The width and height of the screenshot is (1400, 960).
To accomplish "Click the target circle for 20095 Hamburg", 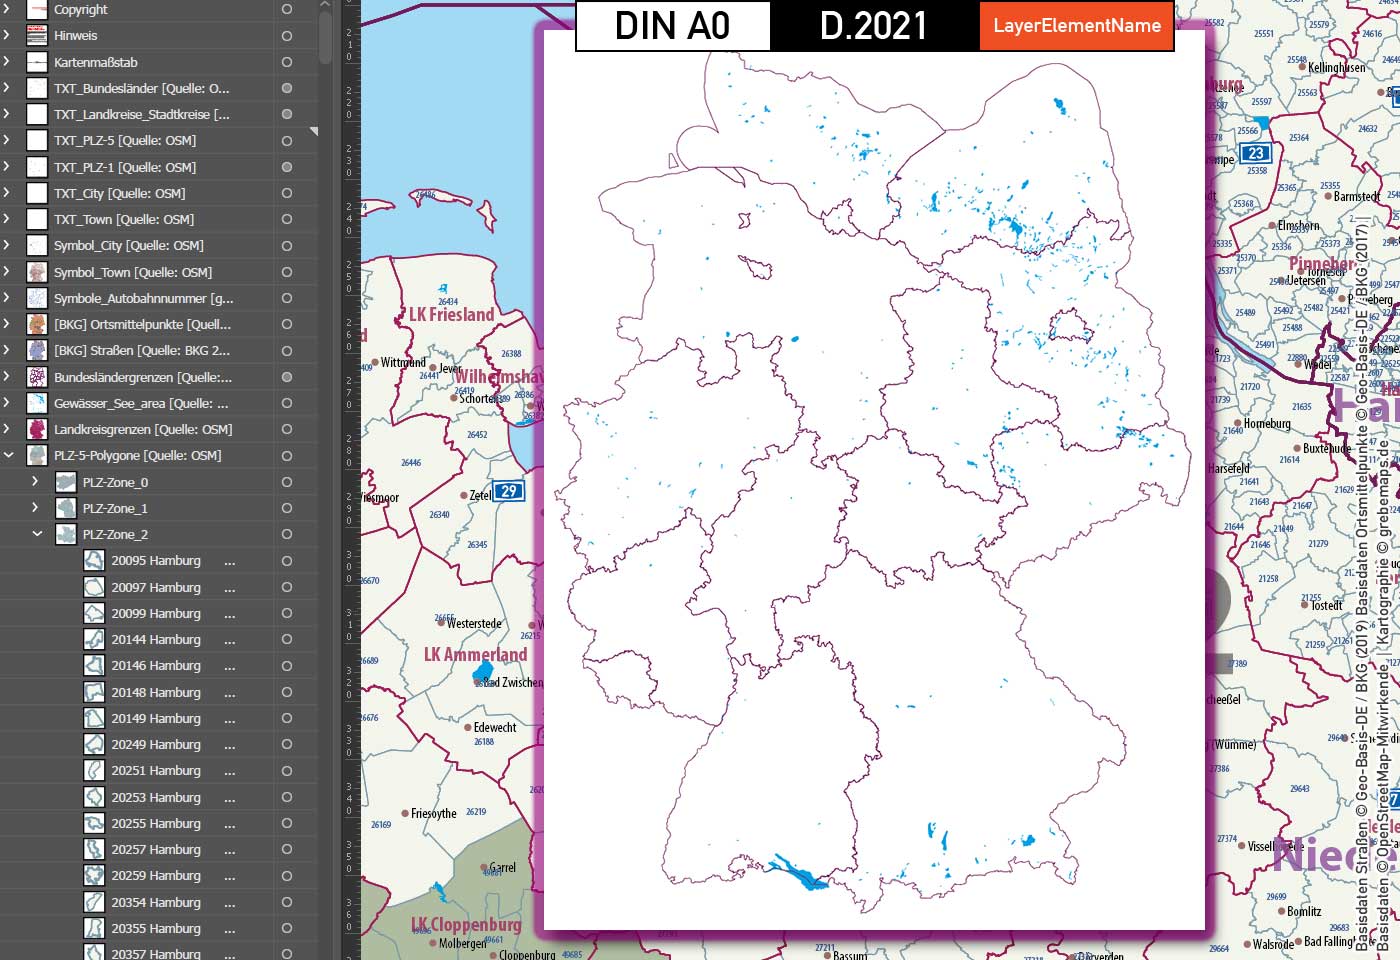I will tap(286, 560).
